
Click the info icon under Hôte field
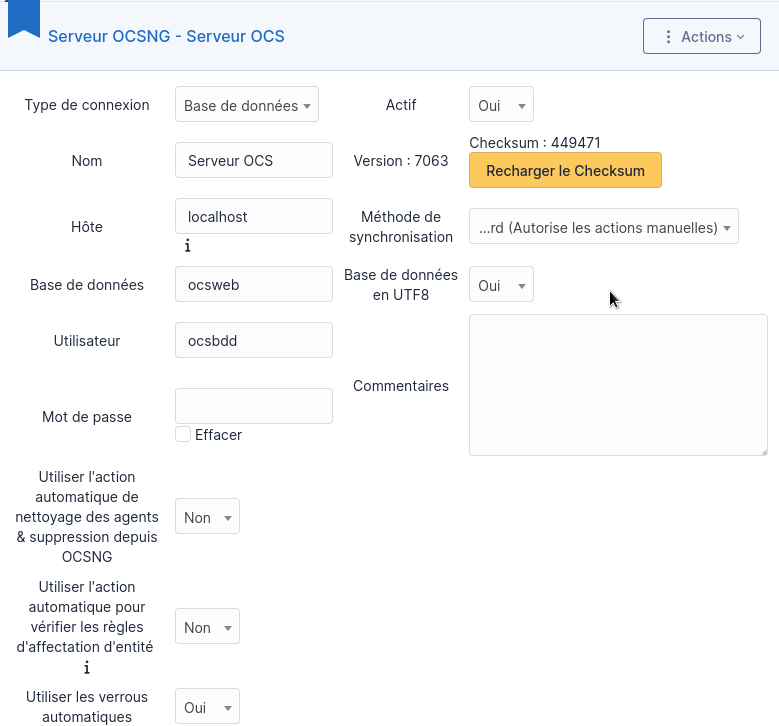(x=187, y=245)
